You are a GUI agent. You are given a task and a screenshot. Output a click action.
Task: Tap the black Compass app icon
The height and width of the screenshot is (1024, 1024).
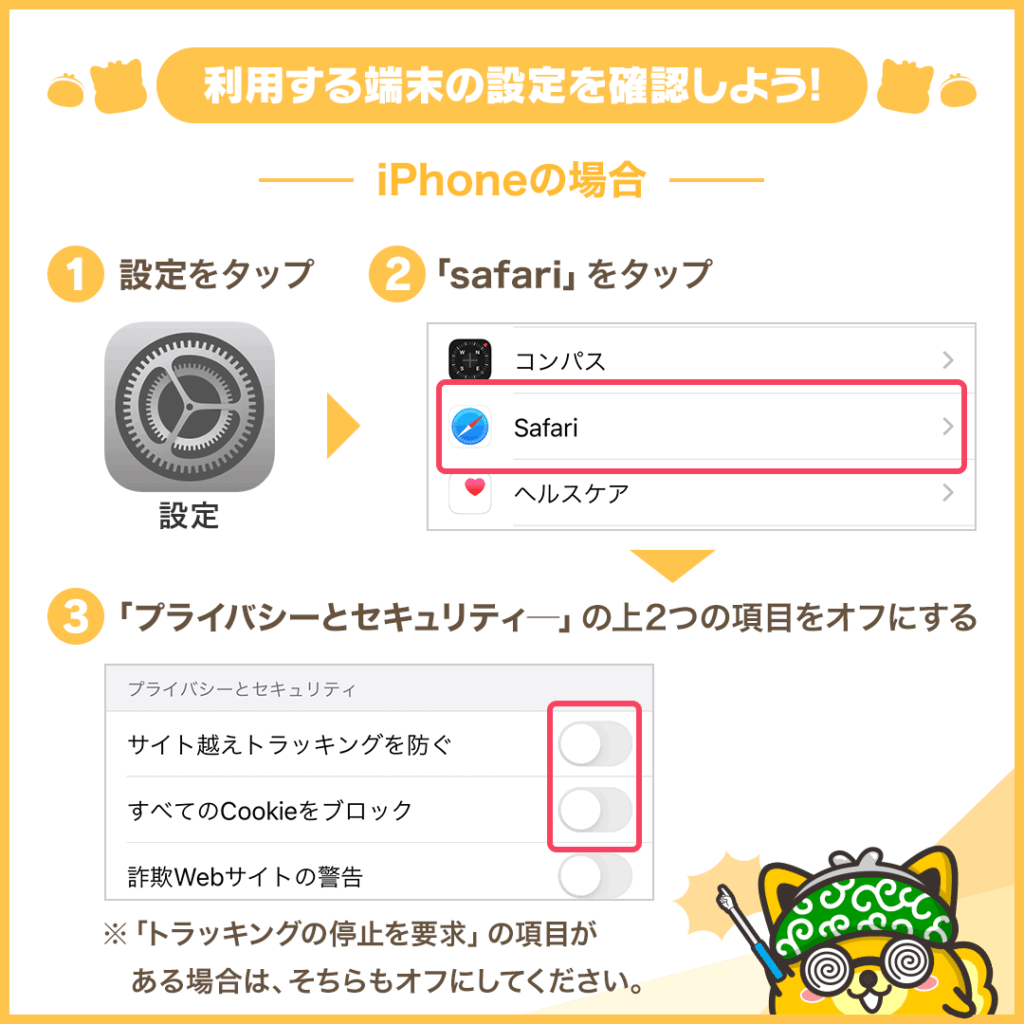pos(470,359)
